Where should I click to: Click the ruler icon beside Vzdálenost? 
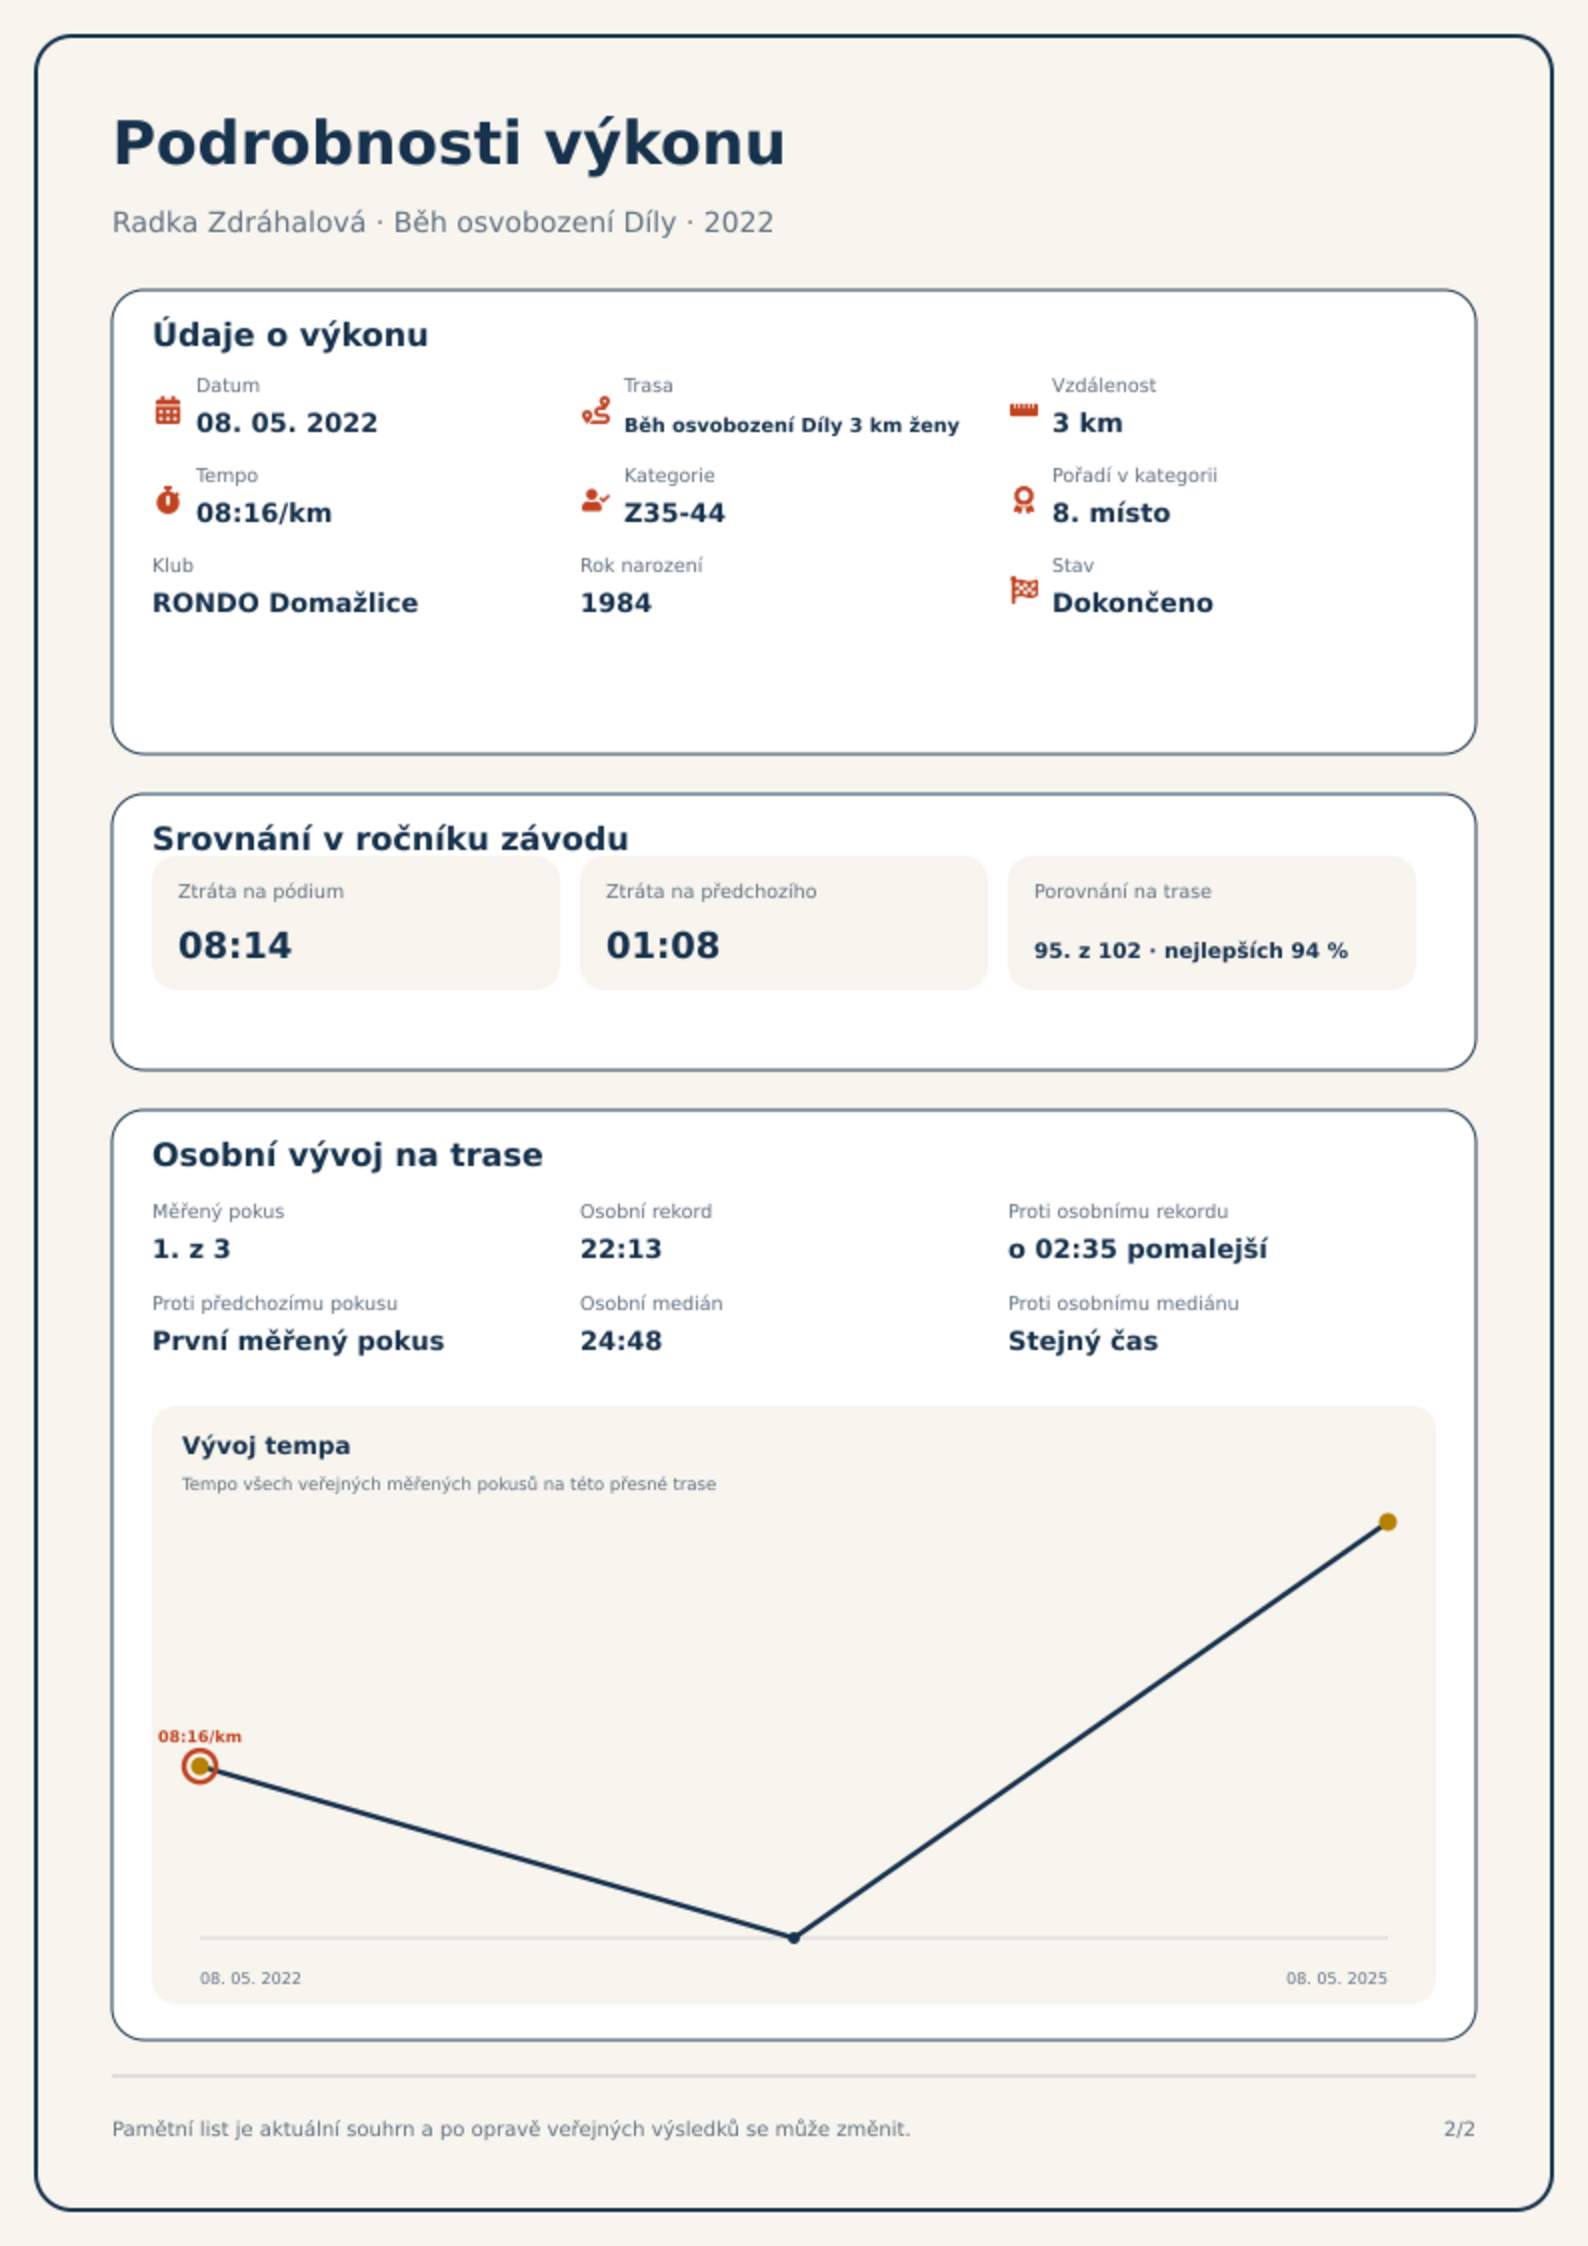pos(1023,410)
